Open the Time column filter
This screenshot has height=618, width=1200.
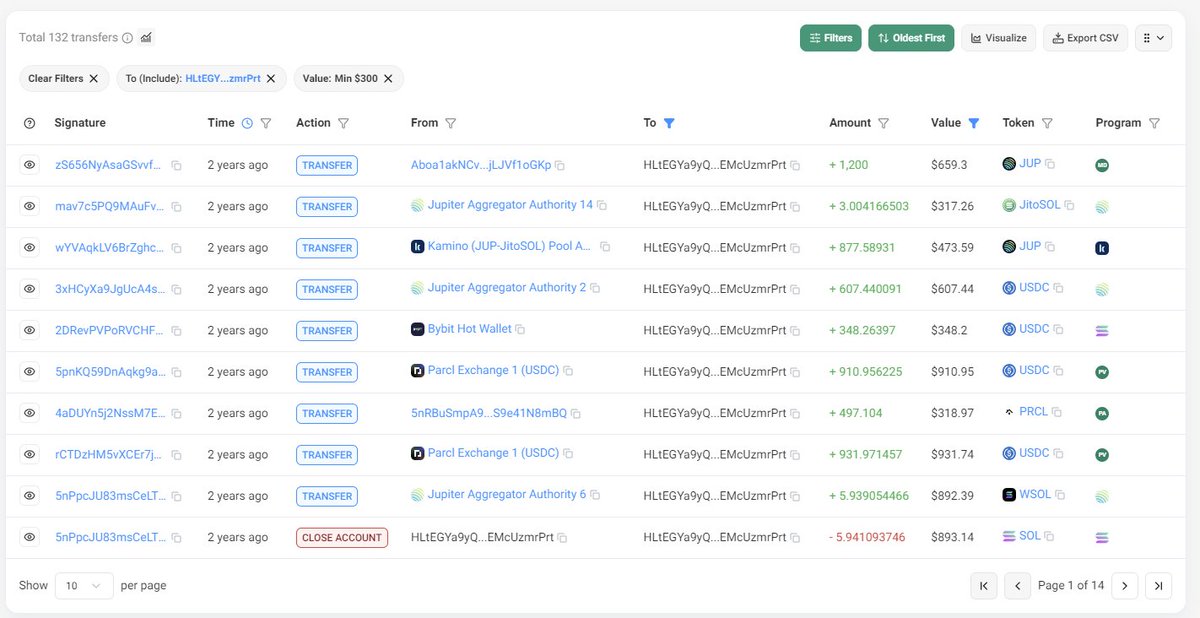click(x=266, y=123)
